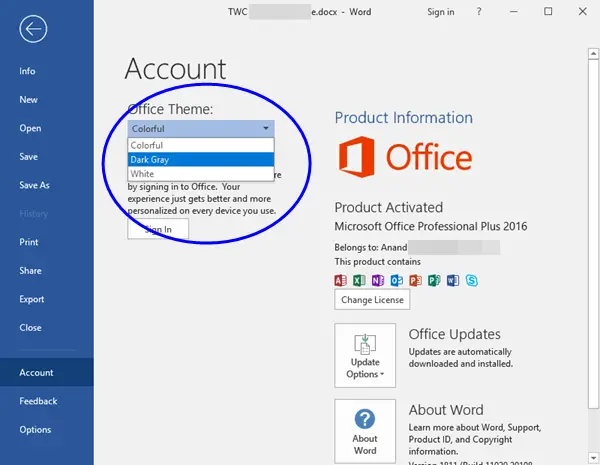This screenshot has height=465, width=600.
Task: Open the help question mark in title bar
Action: (479, 12)
